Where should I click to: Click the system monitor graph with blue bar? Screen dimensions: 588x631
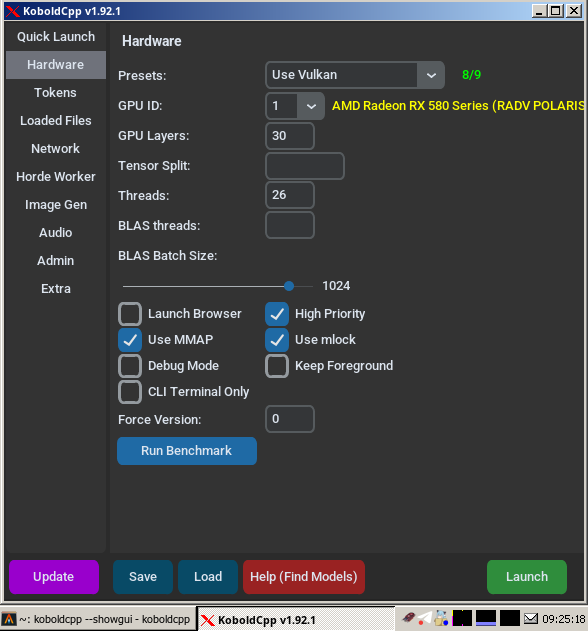point(486,618)
